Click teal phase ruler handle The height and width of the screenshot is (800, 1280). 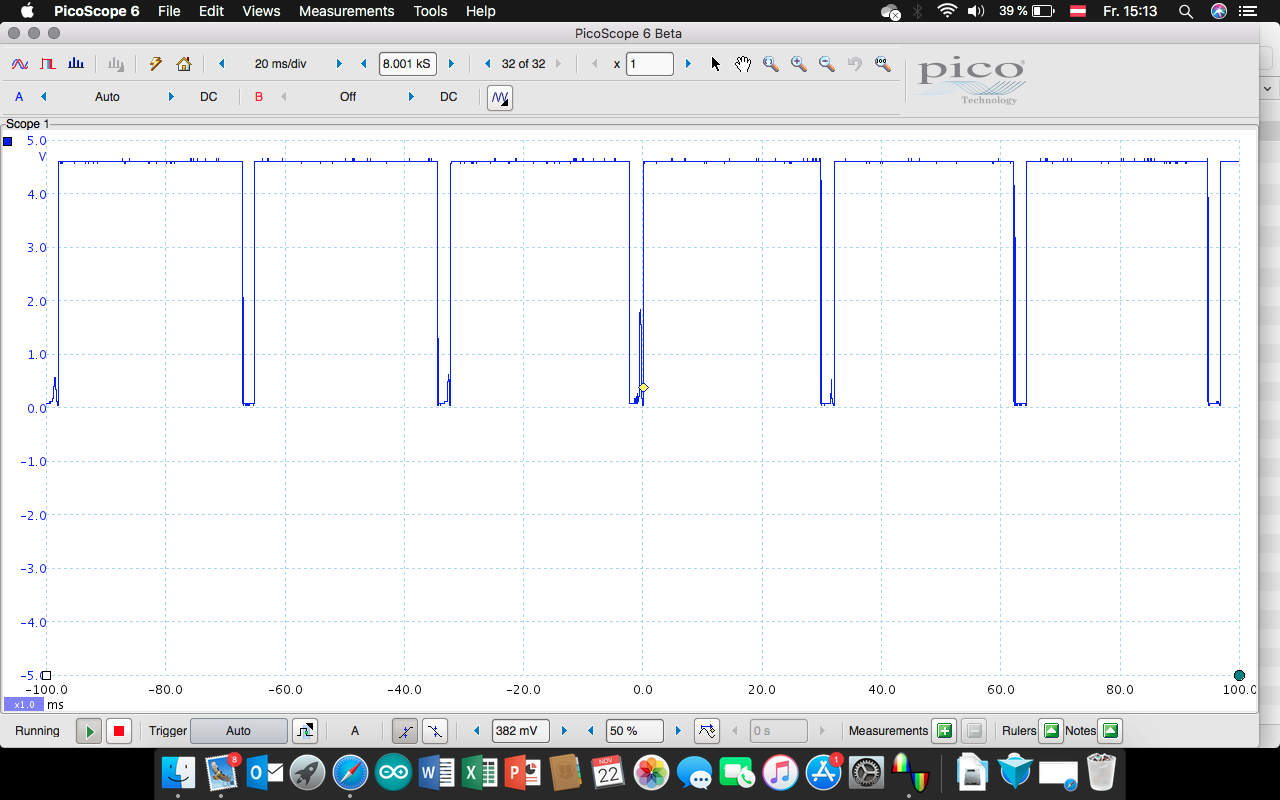[x=1240, y=675]
